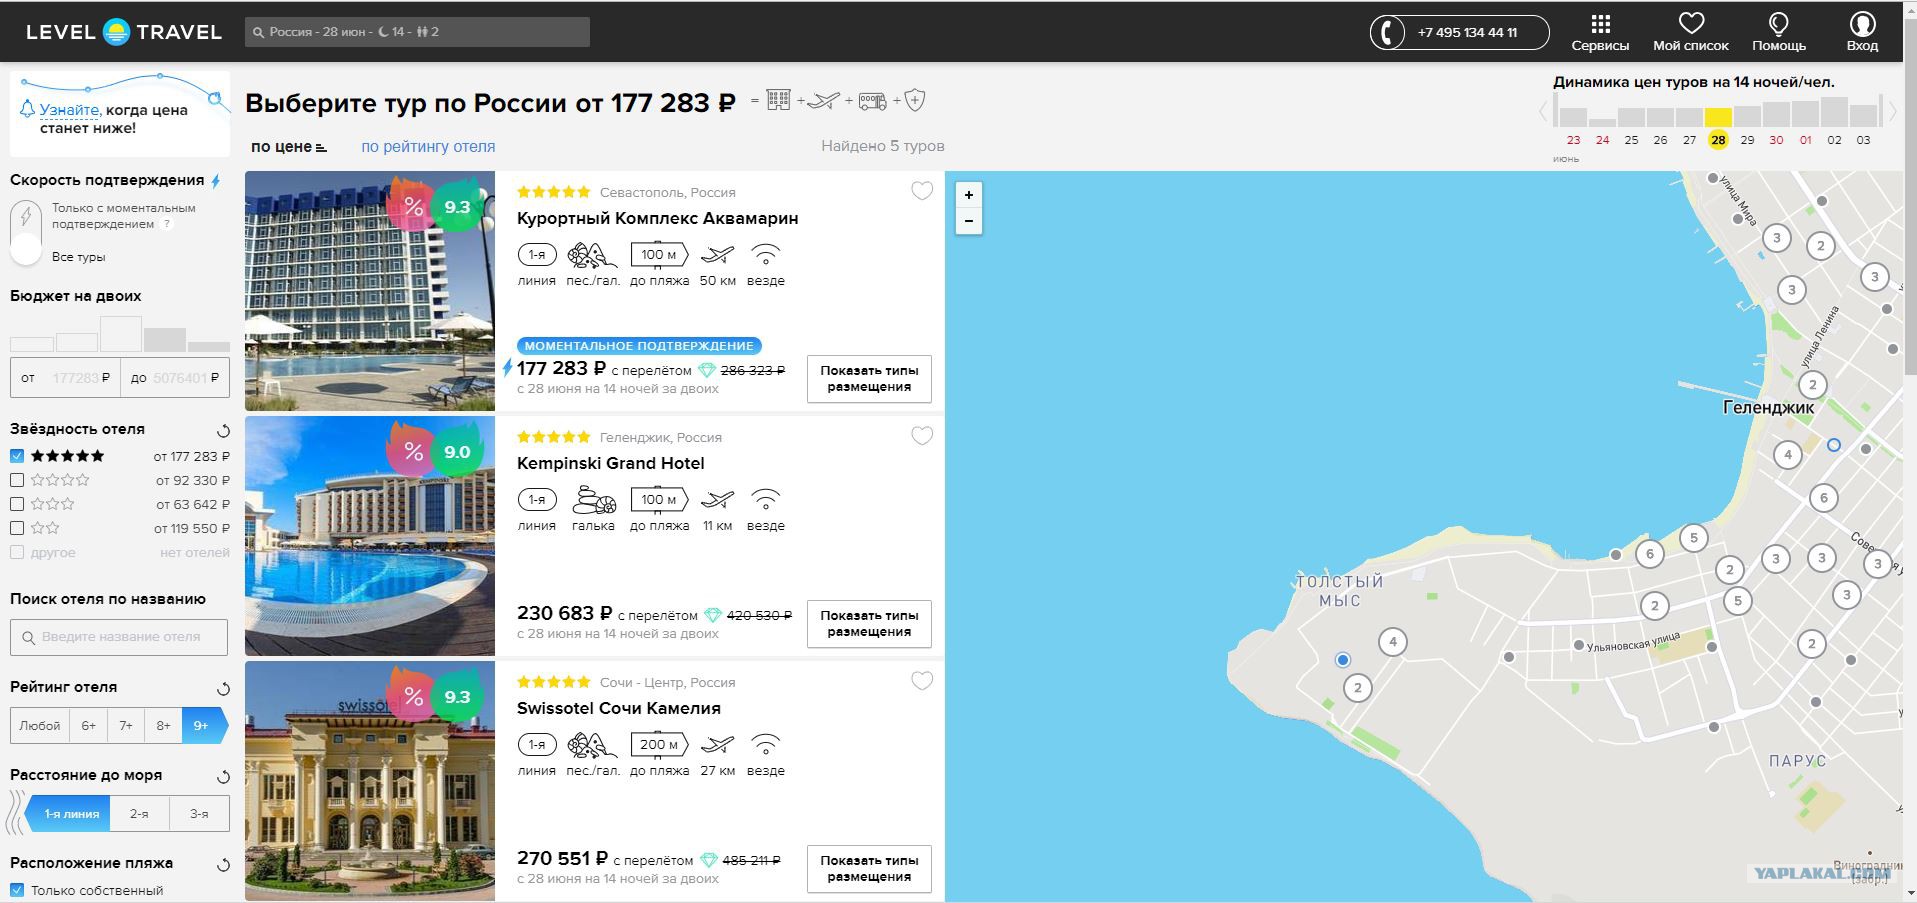
Task: Select 6+ hotel rating
Action: tap(89, 726)
